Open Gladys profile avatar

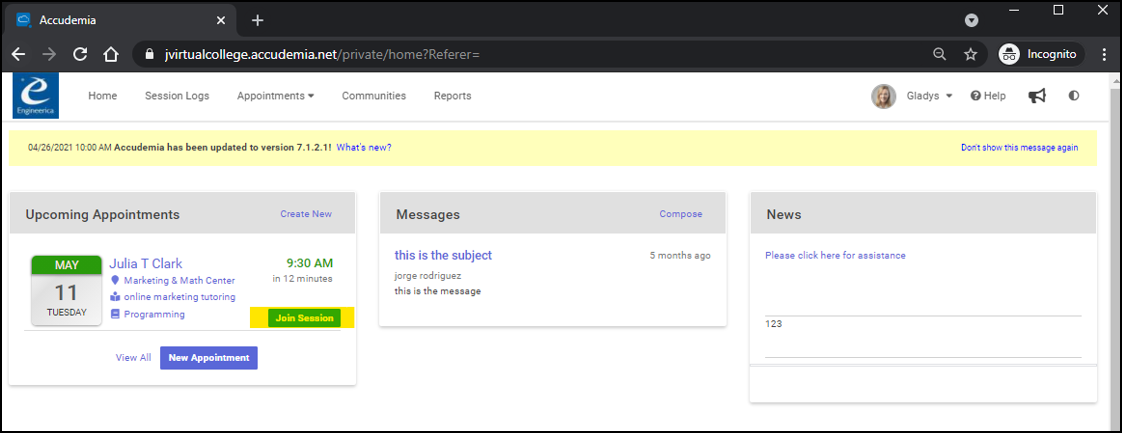click(884, 96)
